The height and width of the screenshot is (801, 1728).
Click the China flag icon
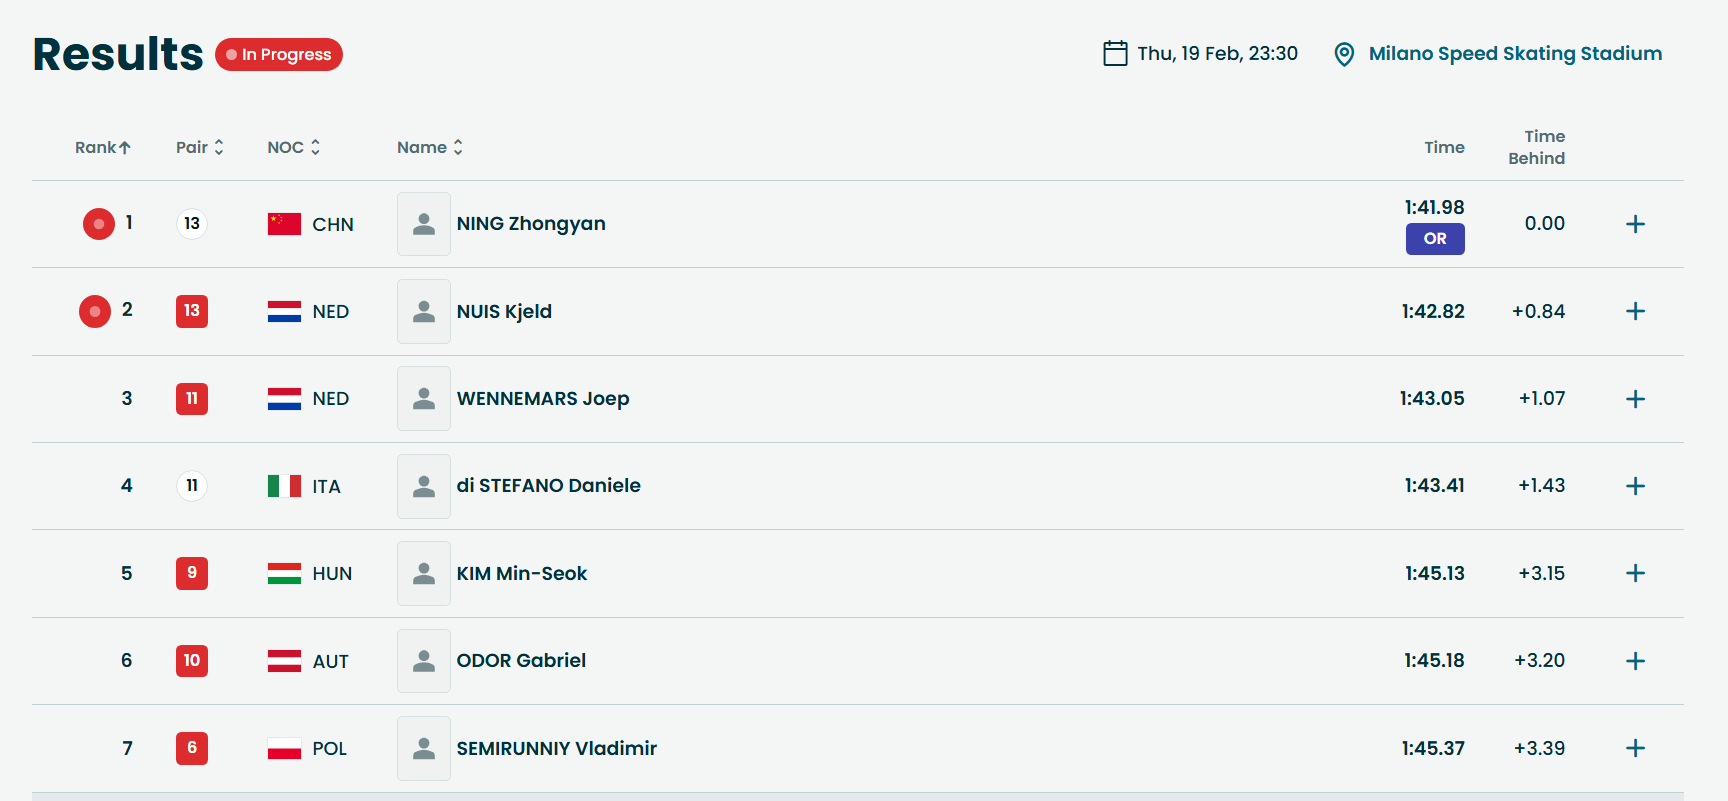coord(284,224)
